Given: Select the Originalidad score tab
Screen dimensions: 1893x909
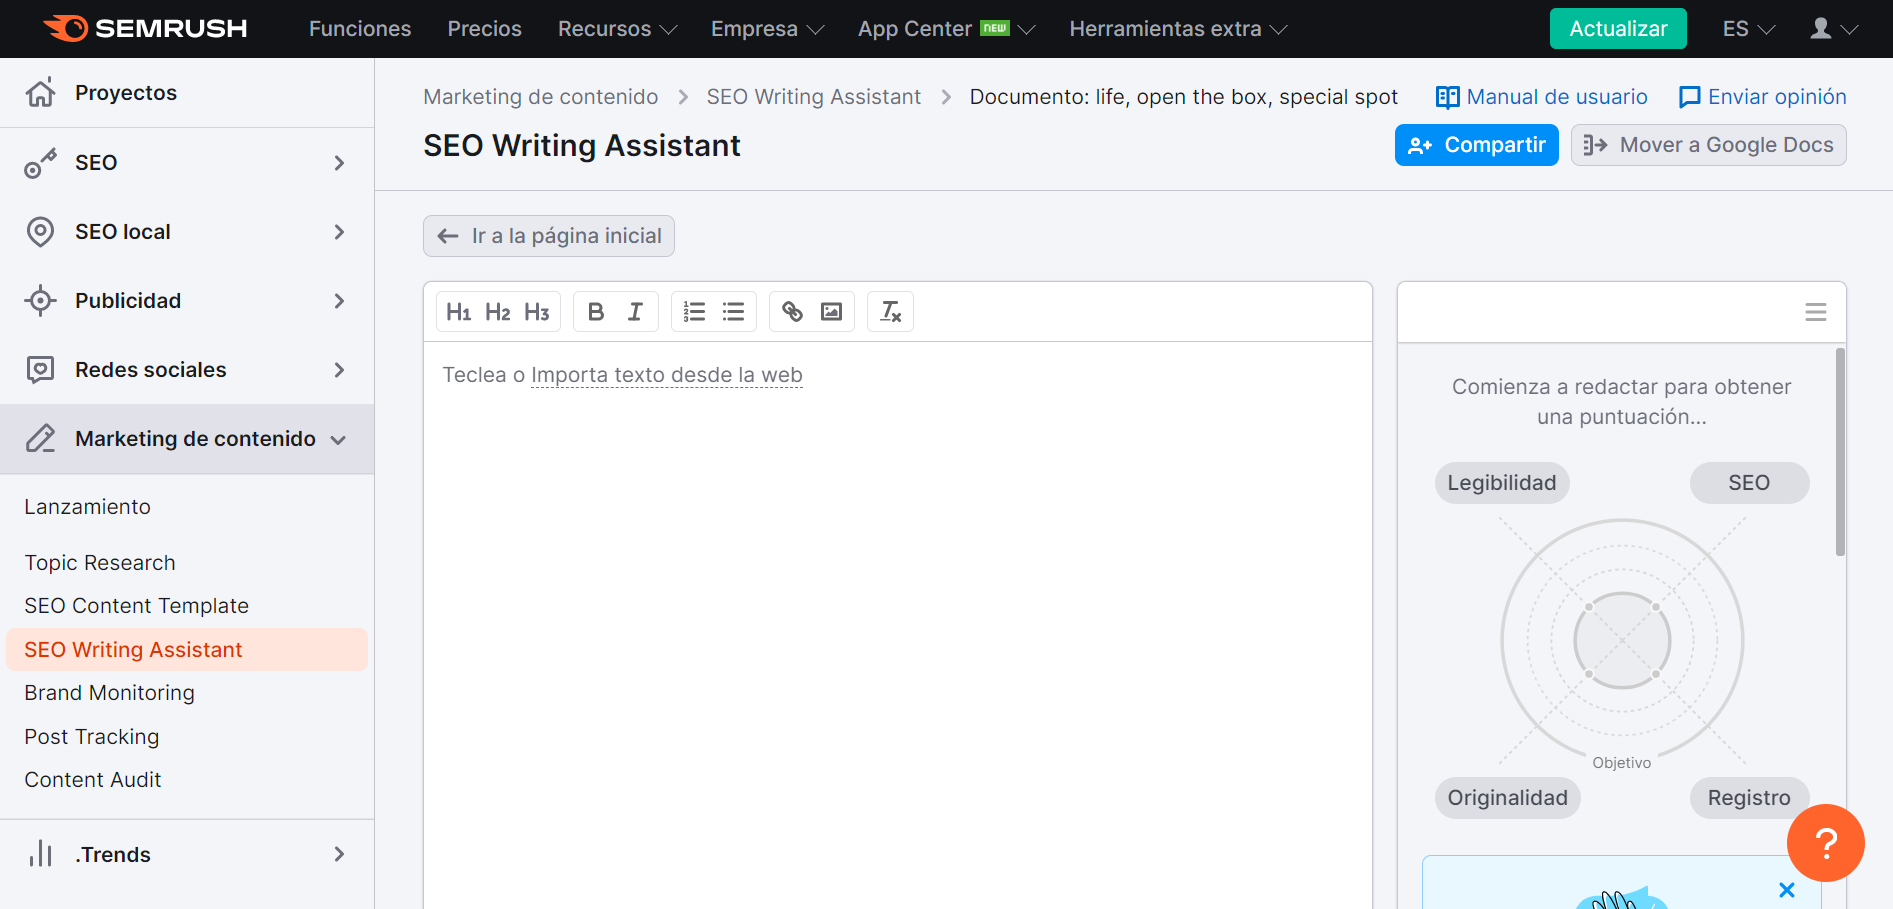Looking at the screenshot, I should (x=1508, y=798).
